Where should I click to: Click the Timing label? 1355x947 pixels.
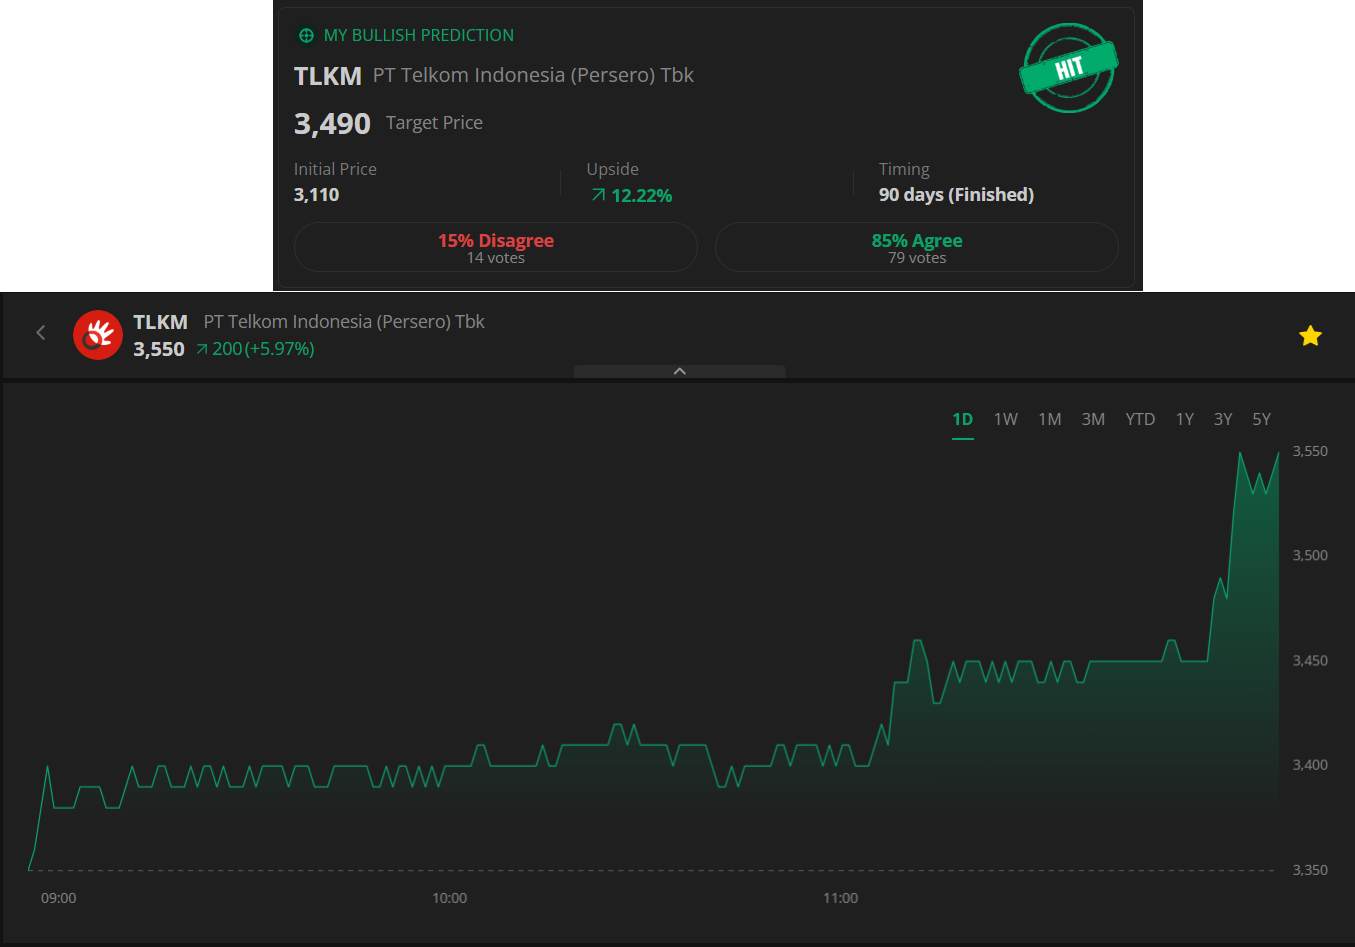coord(904,170)
